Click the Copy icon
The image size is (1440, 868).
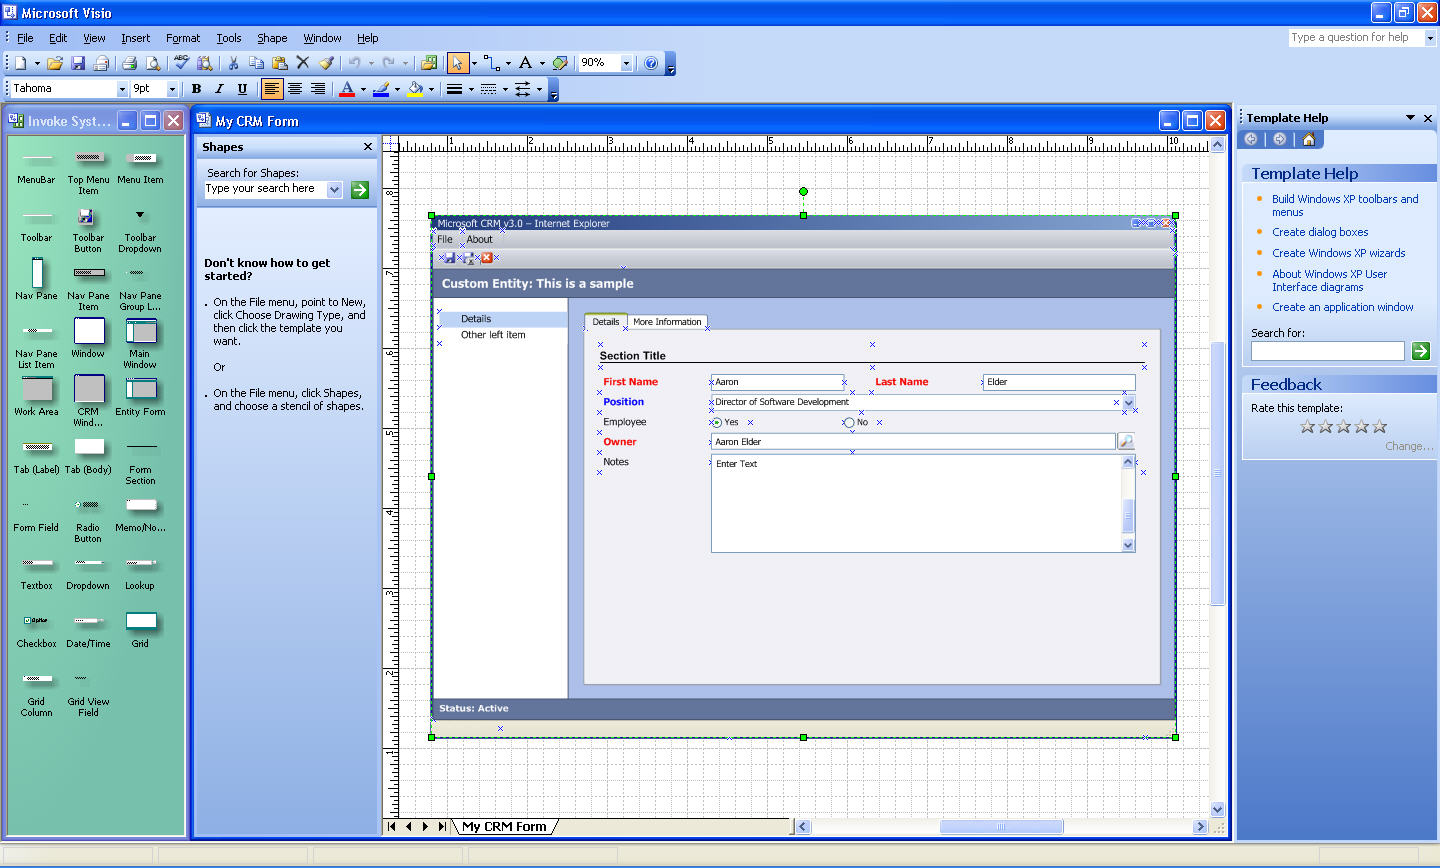pyautogui.click(x=256, y=63)
